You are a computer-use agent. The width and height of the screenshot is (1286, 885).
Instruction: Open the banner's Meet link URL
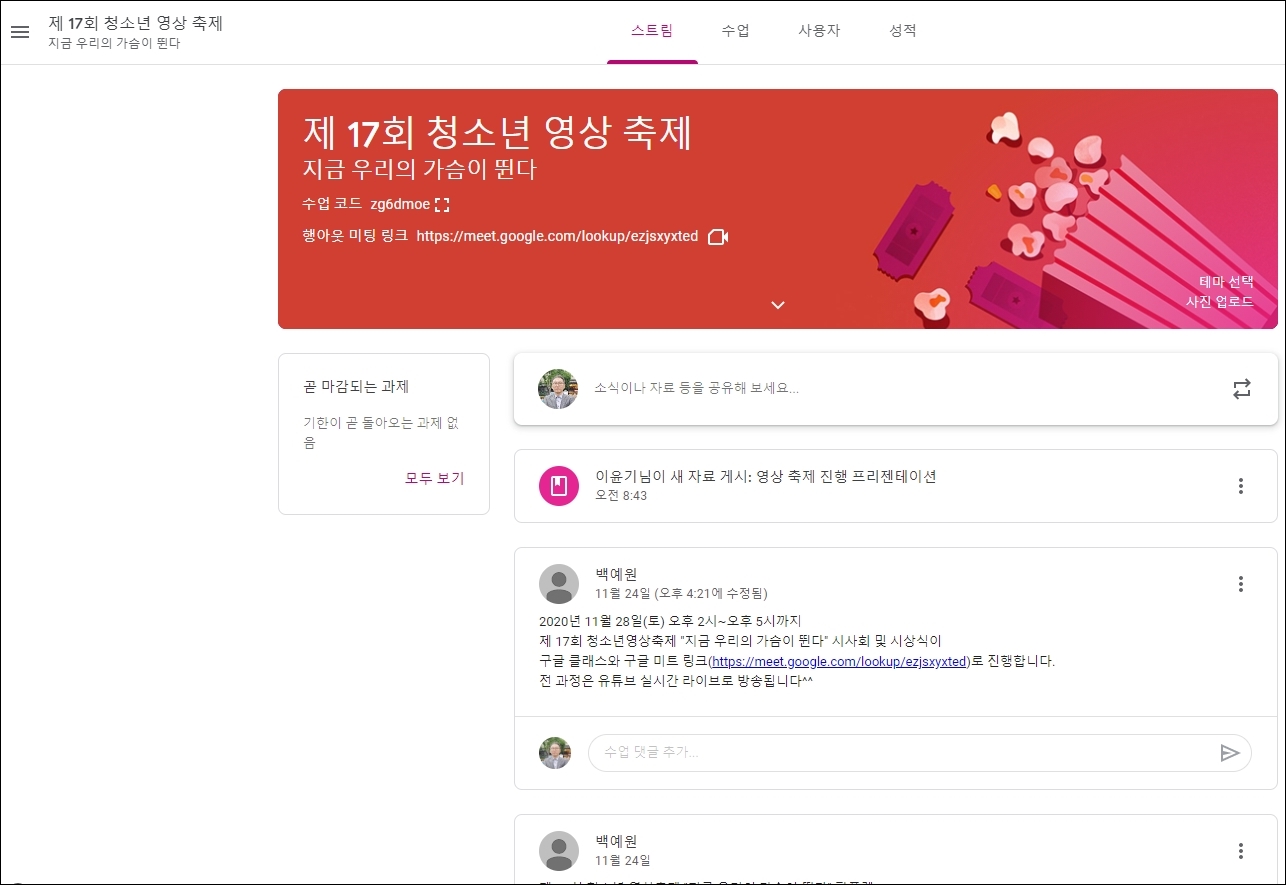[x=557, y=237]
